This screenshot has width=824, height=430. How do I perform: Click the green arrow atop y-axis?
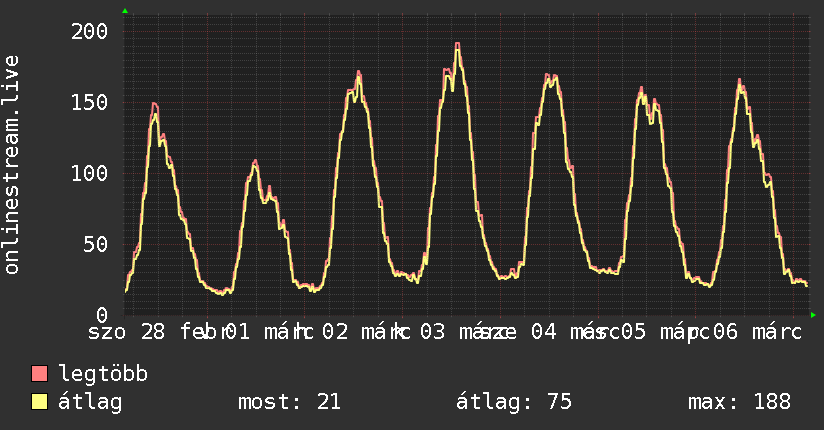point(125,11)
